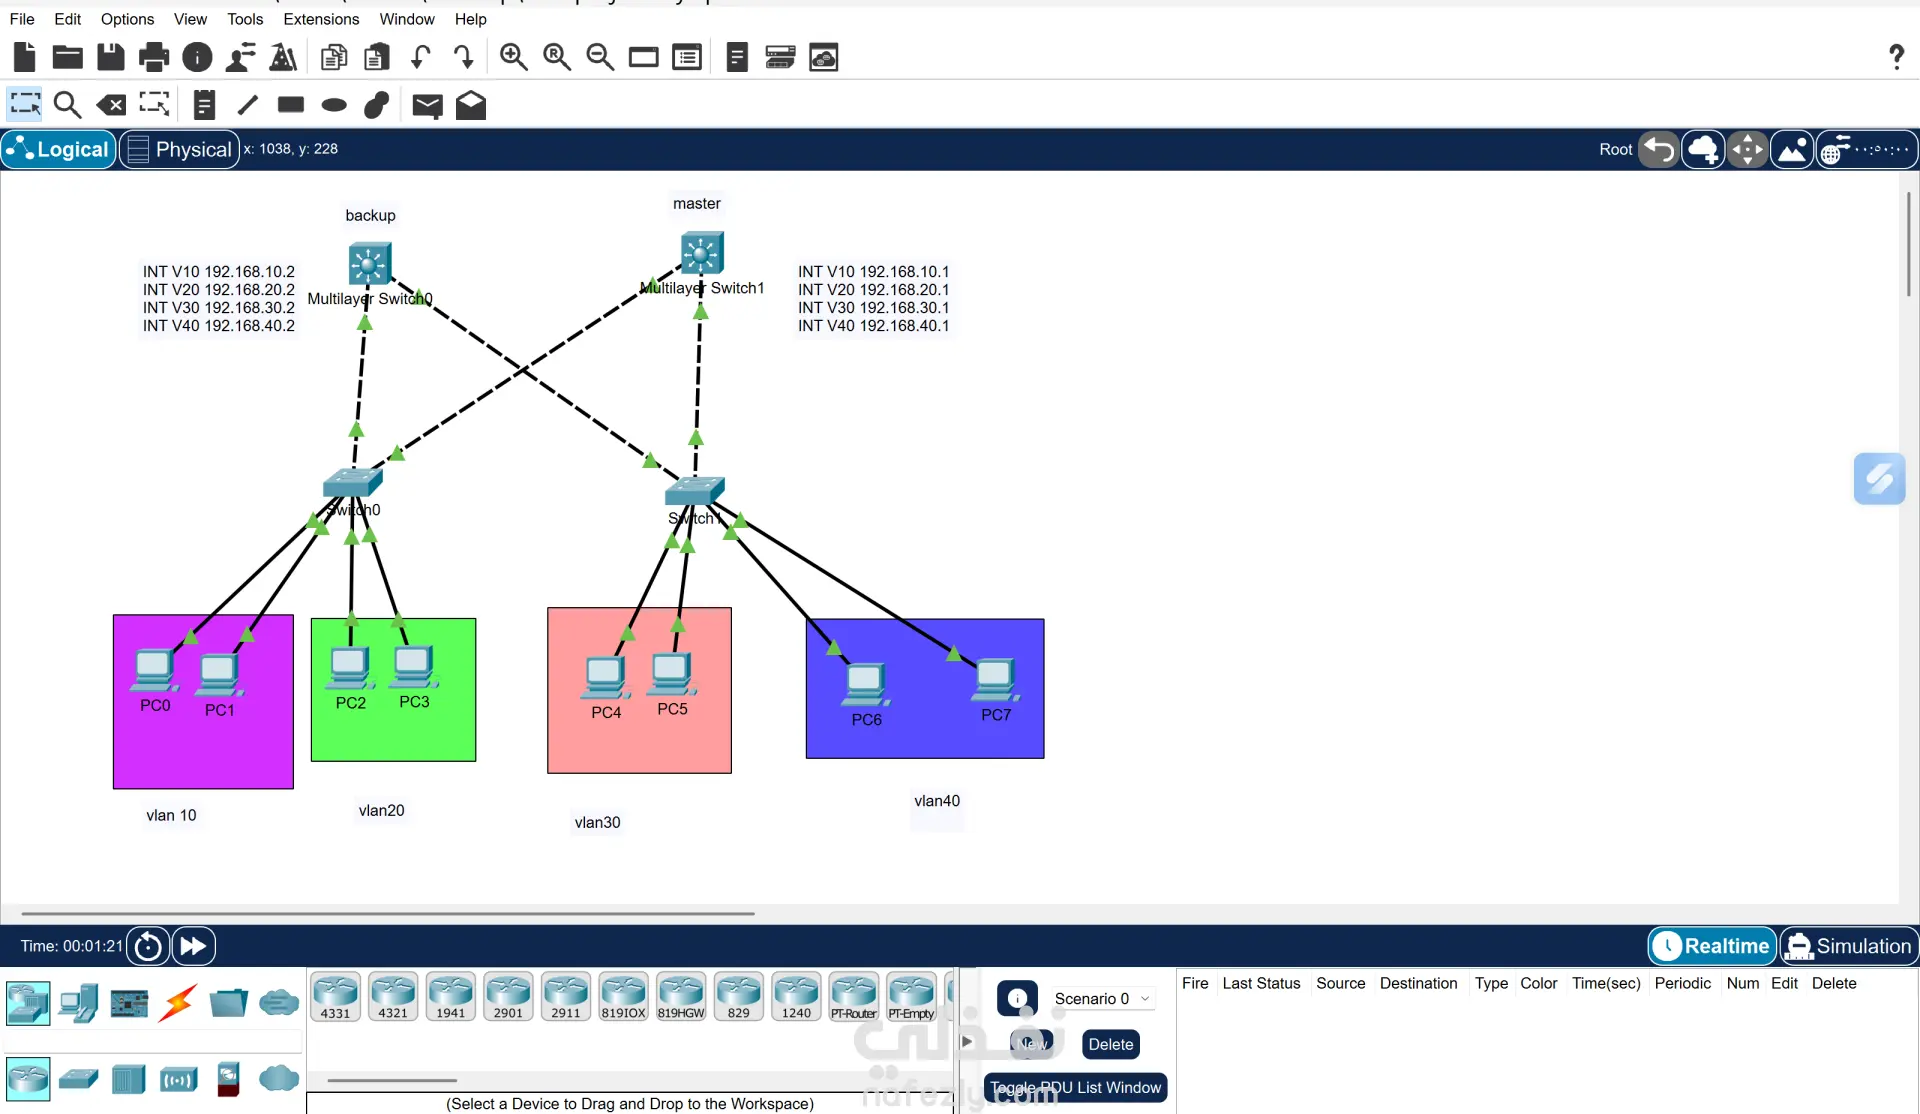
Task: Select the End Devices category icon
Action: pyautogui.click(x=78, y=1002)
